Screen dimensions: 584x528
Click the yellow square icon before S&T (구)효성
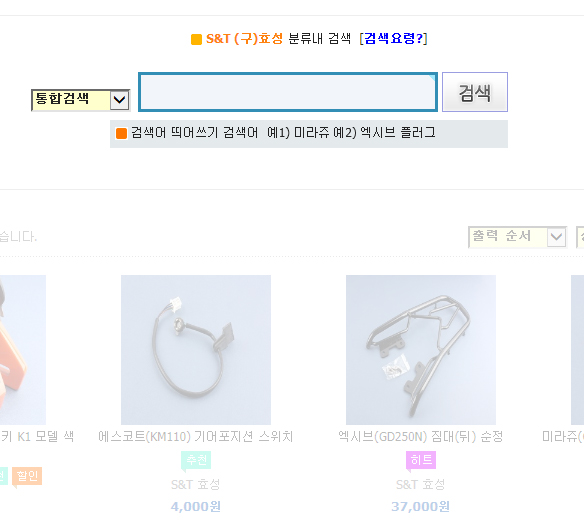[x=196, y=39]
